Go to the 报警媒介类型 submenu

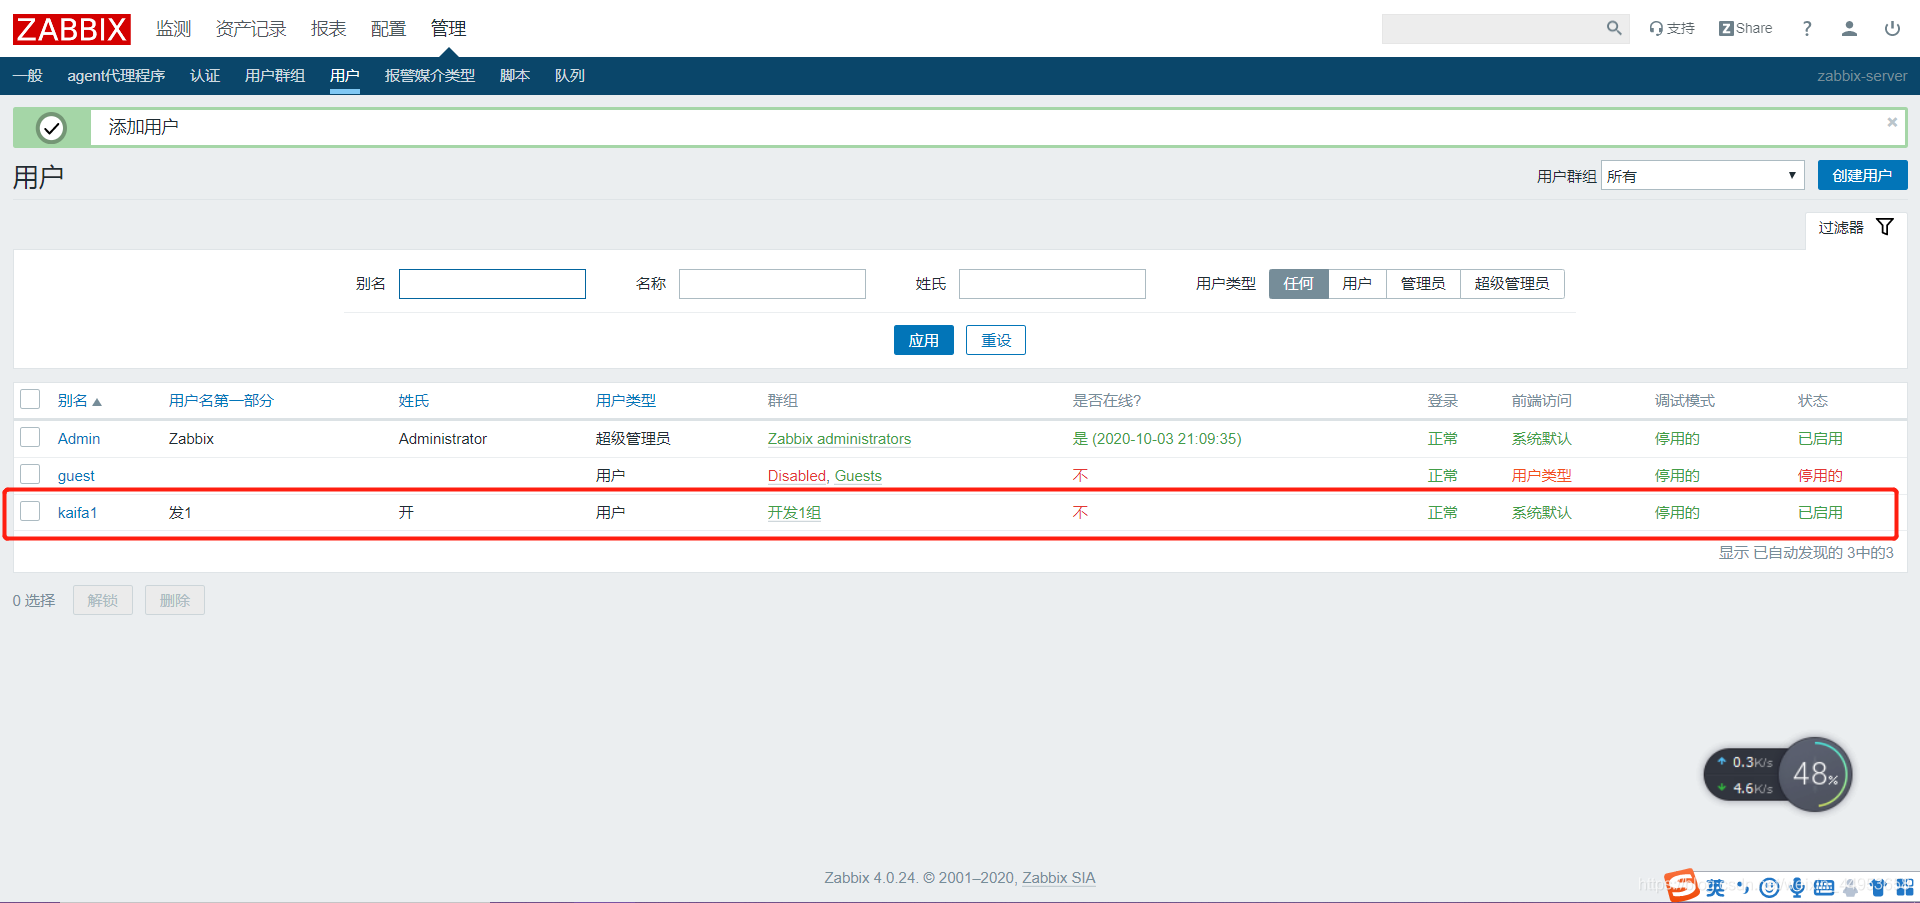pyautogui.click(x=430, y=76)
